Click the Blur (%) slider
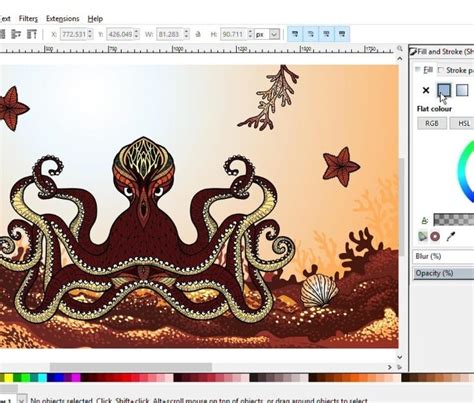474x403 pixels. point(444,256)
